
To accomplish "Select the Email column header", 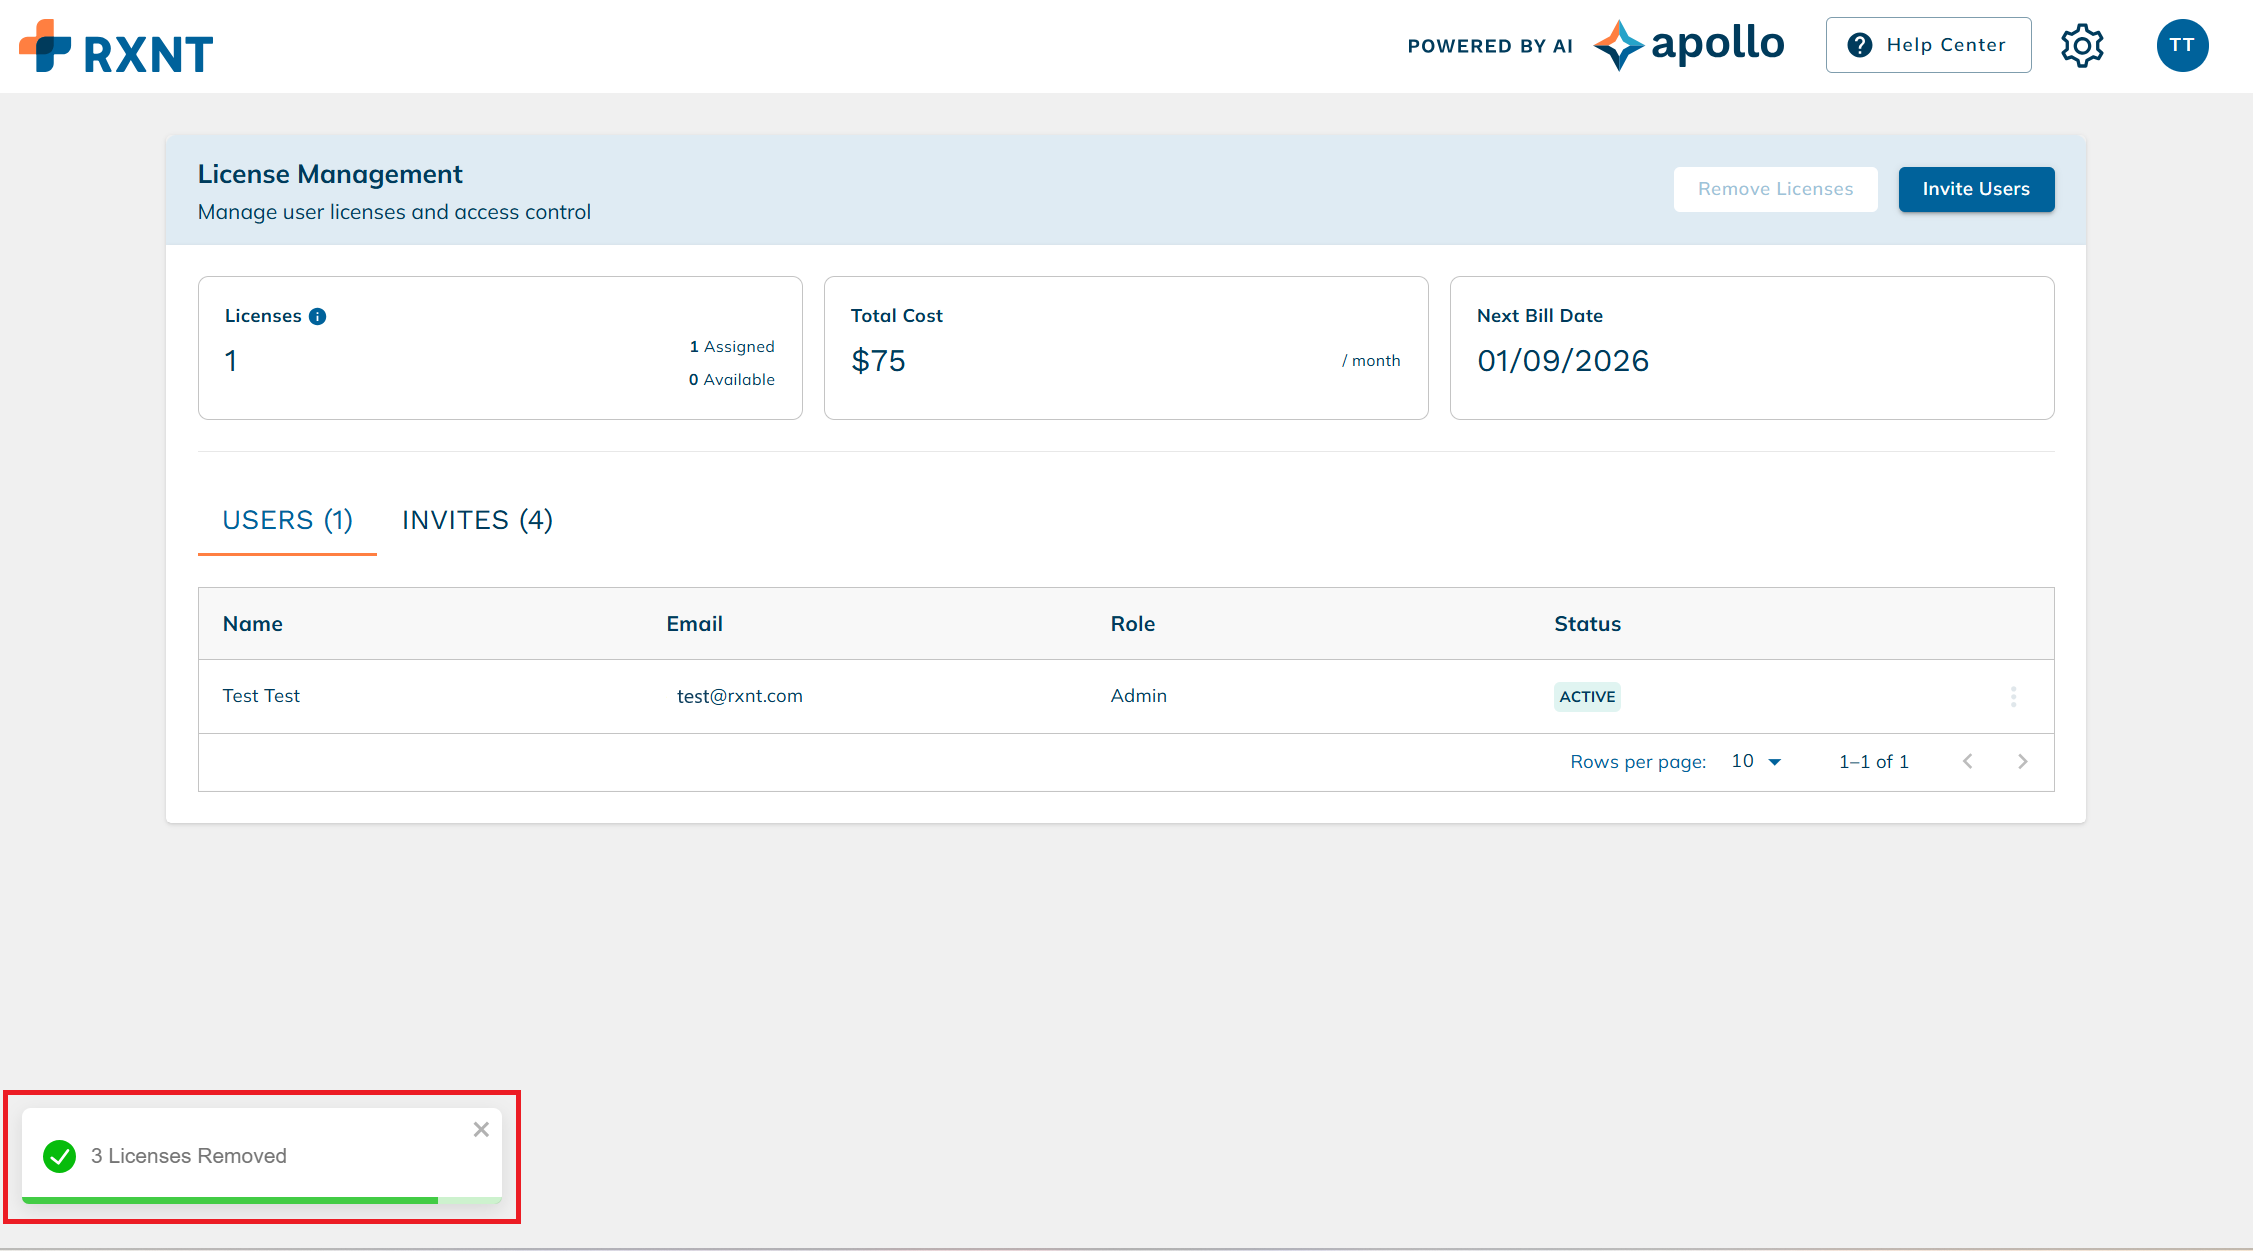I will tap(694, 623).
